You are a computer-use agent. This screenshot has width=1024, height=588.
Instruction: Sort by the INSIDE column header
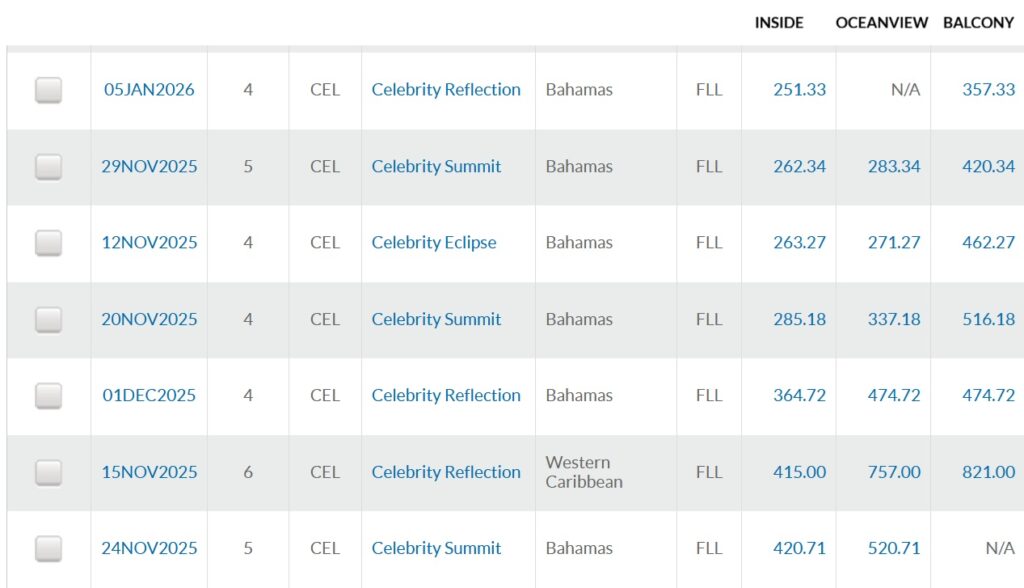pyautogui.click(x=779, y=22)
